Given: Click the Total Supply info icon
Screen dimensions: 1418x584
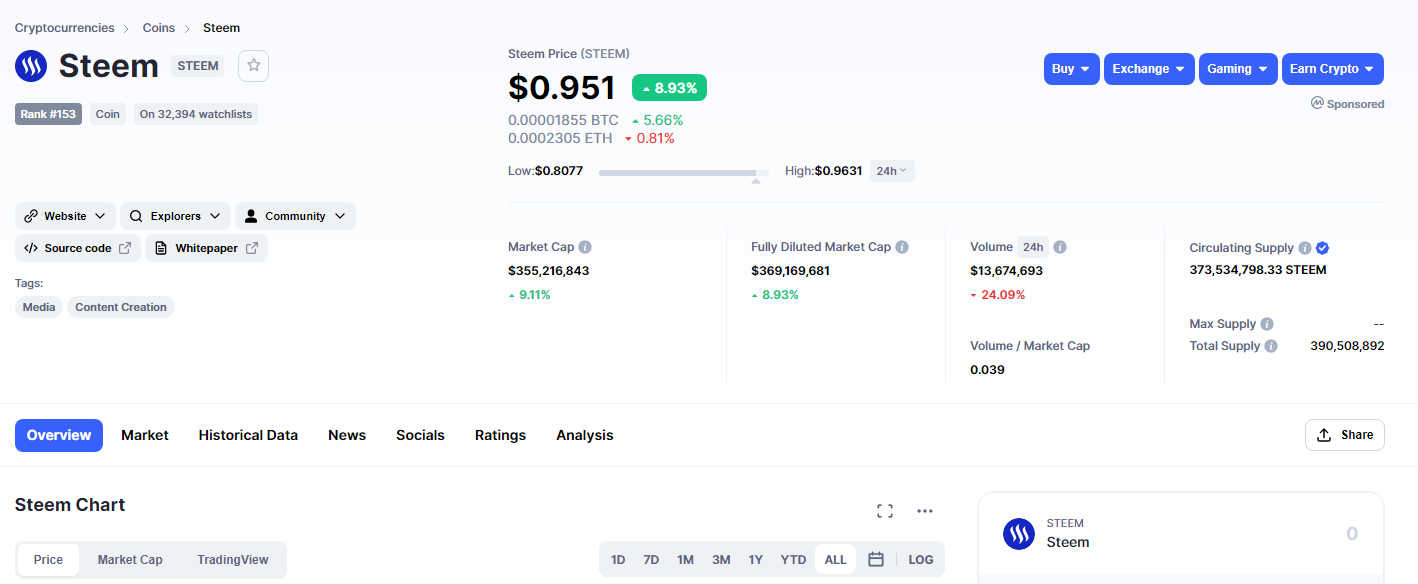Looking at the screenshot, I should tap(1271, 346).
